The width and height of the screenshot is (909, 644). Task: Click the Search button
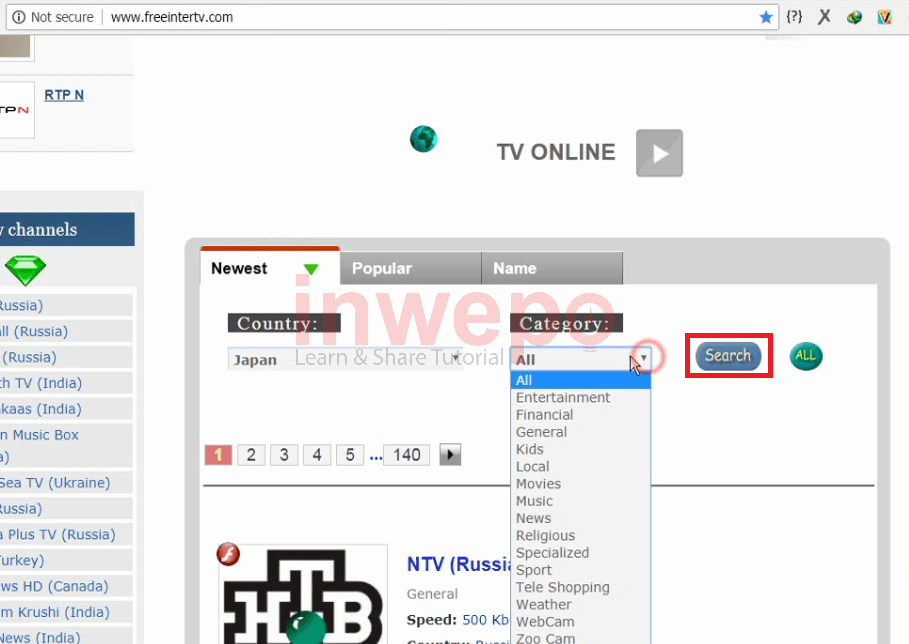(x=728, y=355)
